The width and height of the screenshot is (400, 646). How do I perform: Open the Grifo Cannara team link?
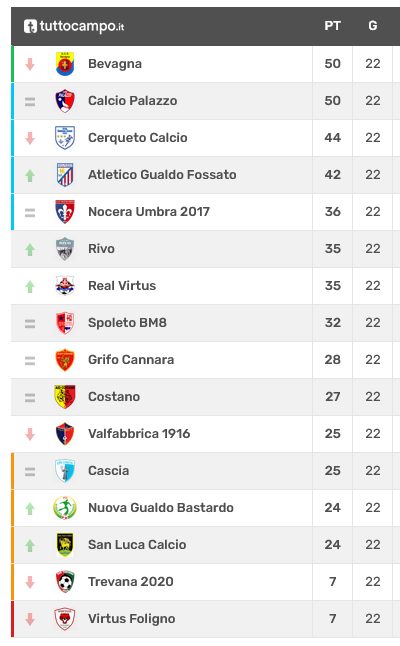pyautogui.click(x=131, y=360)
